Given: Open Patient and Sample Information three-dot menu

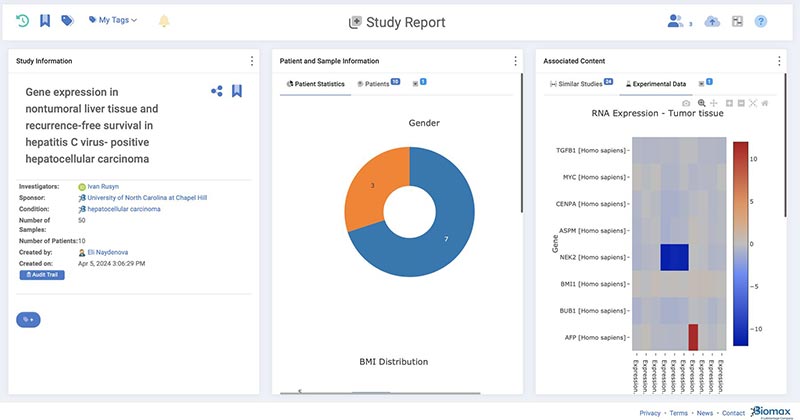Looking at the screenshot, I should [515, 61].
